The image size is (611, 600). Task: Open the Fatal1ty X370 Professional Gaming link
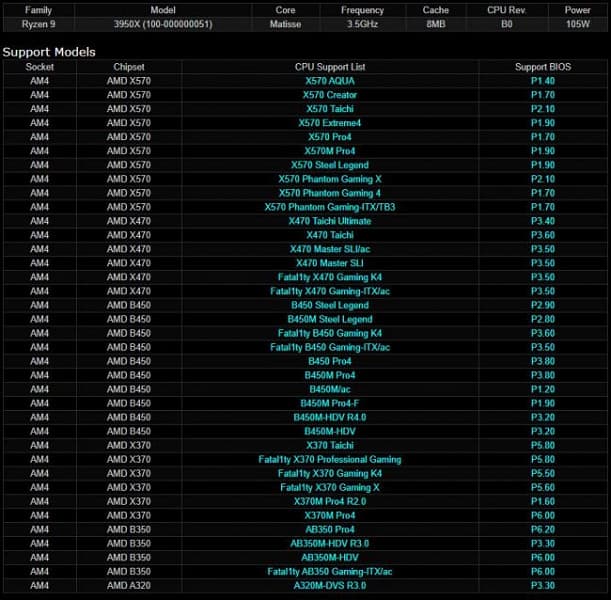tap(330, 459)
